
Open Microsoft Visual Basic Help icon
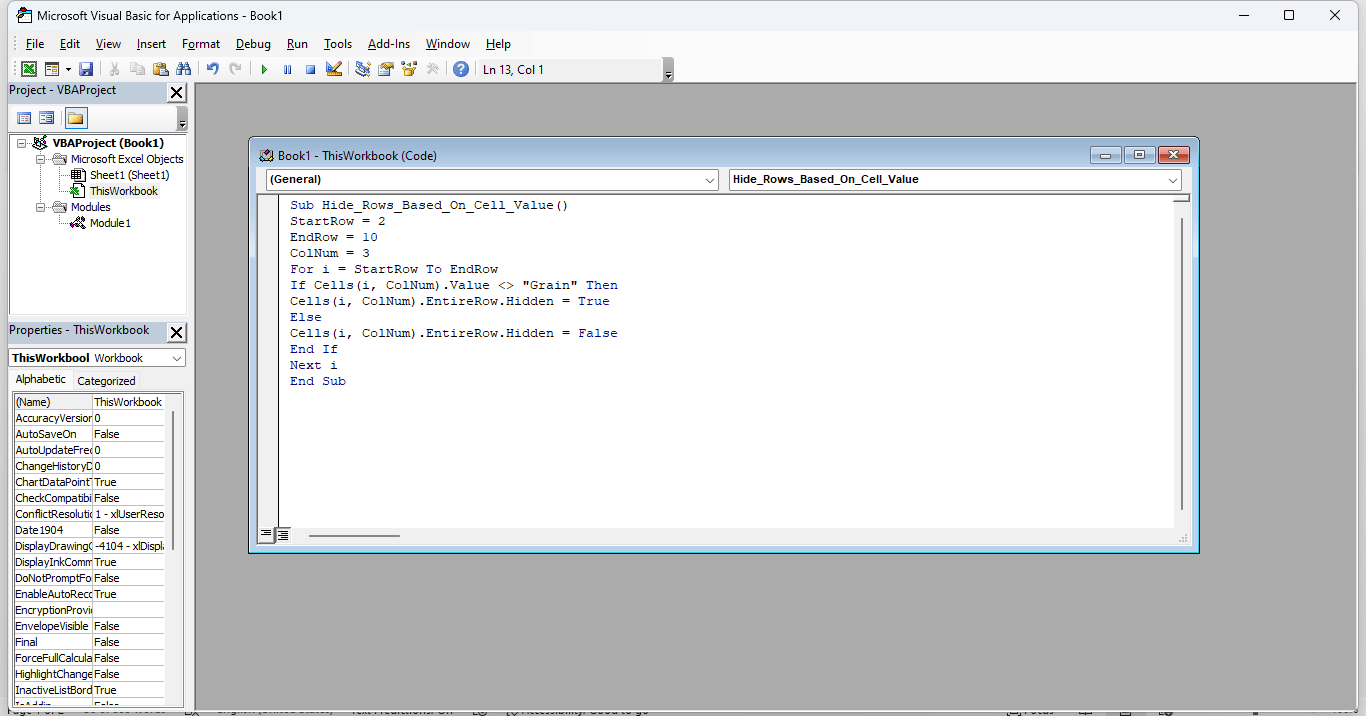pos(460,68)
